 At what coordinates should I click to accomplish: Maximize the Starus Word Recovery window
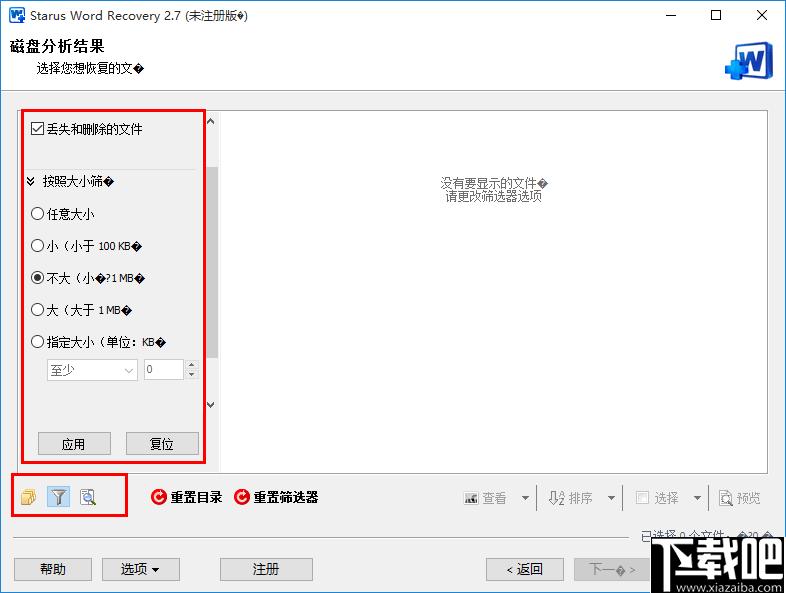[716, 15]
